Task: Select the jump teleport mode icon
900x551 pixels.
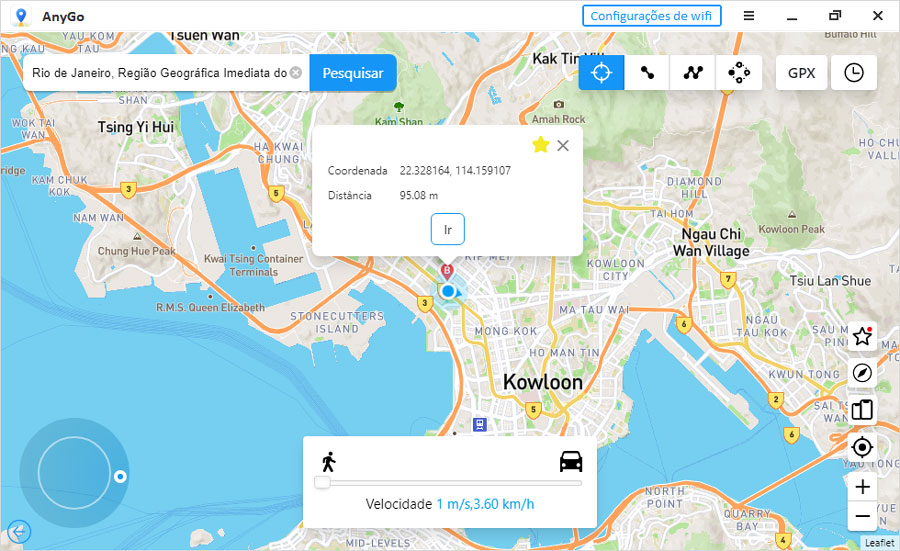Action: [x=739, y=73]
